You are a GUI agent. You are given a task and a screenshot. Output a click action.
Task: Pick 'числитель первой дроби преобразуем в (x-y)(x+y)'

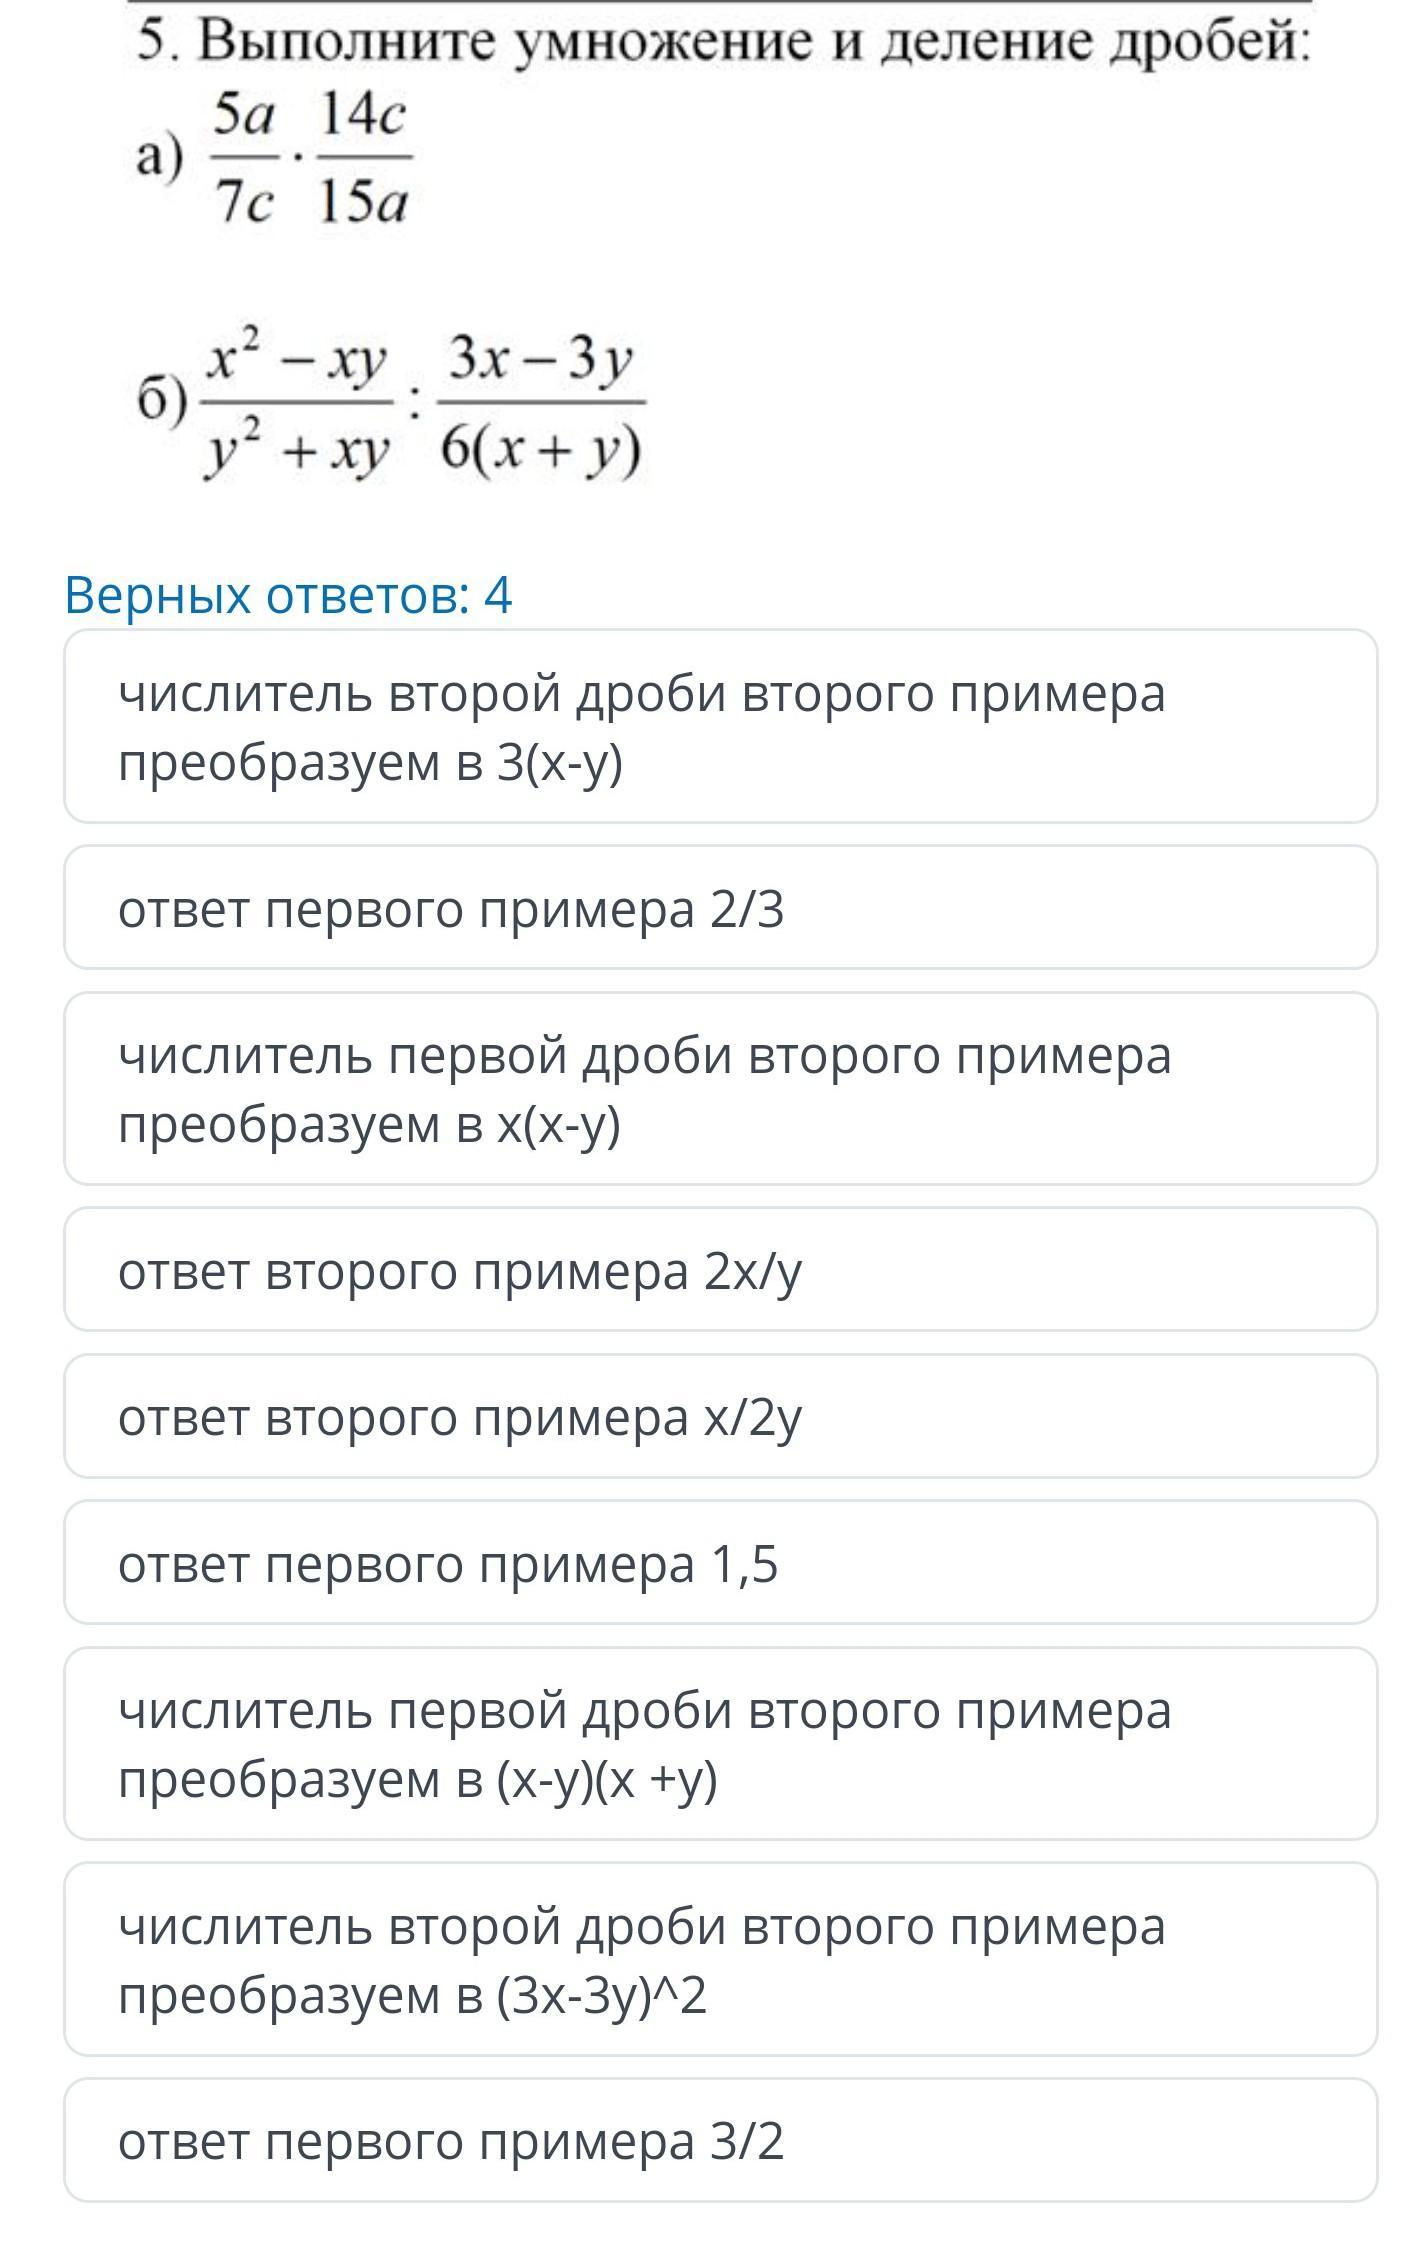[720, 1744]
